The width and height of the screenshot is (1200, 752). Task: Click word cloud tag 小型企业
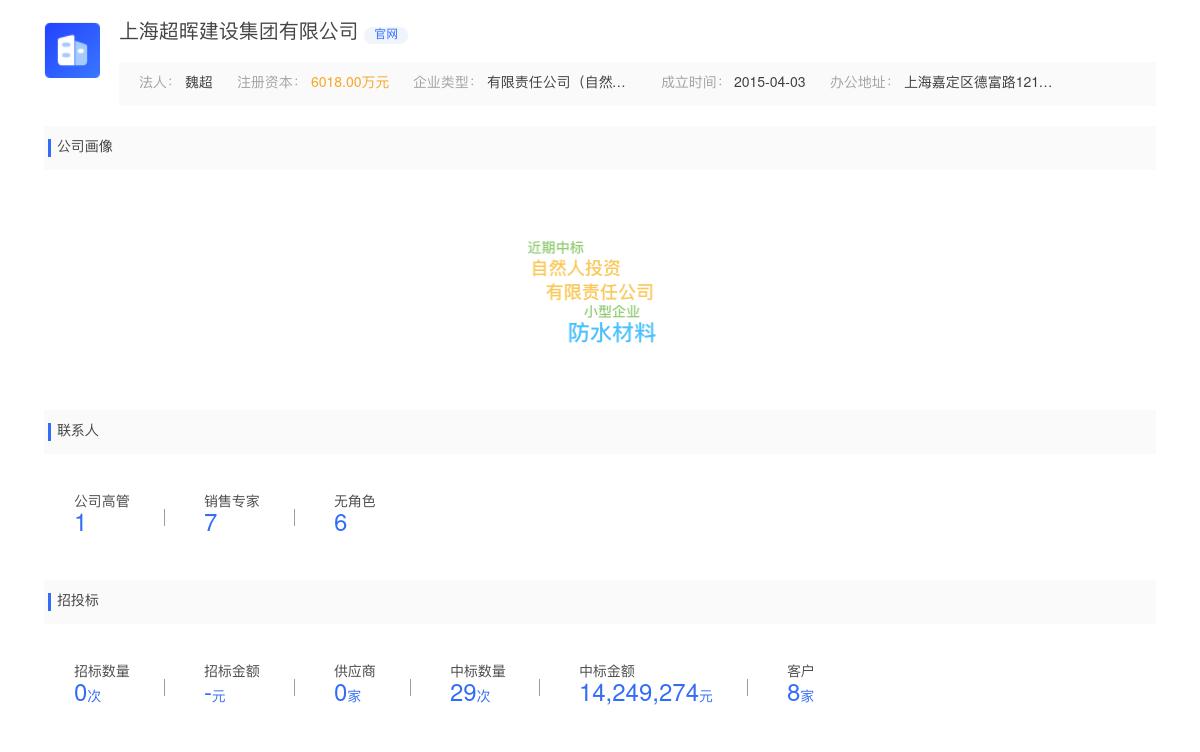(612, 312)
